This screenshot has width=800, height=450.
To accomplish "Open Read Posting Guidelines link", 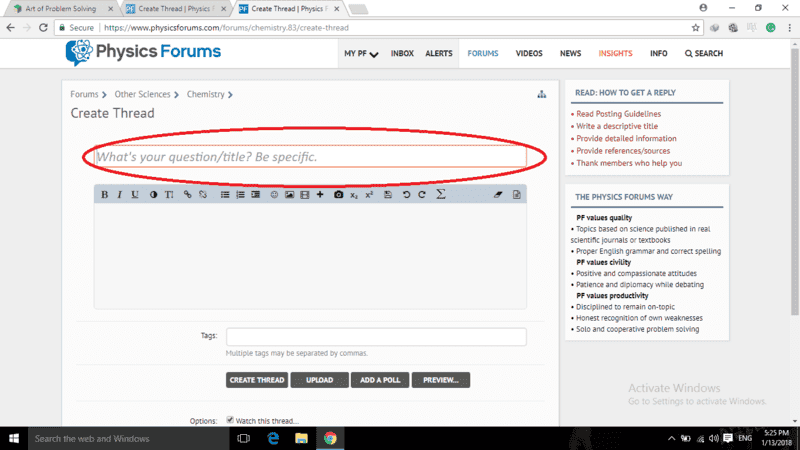I will tap(618, 114).
